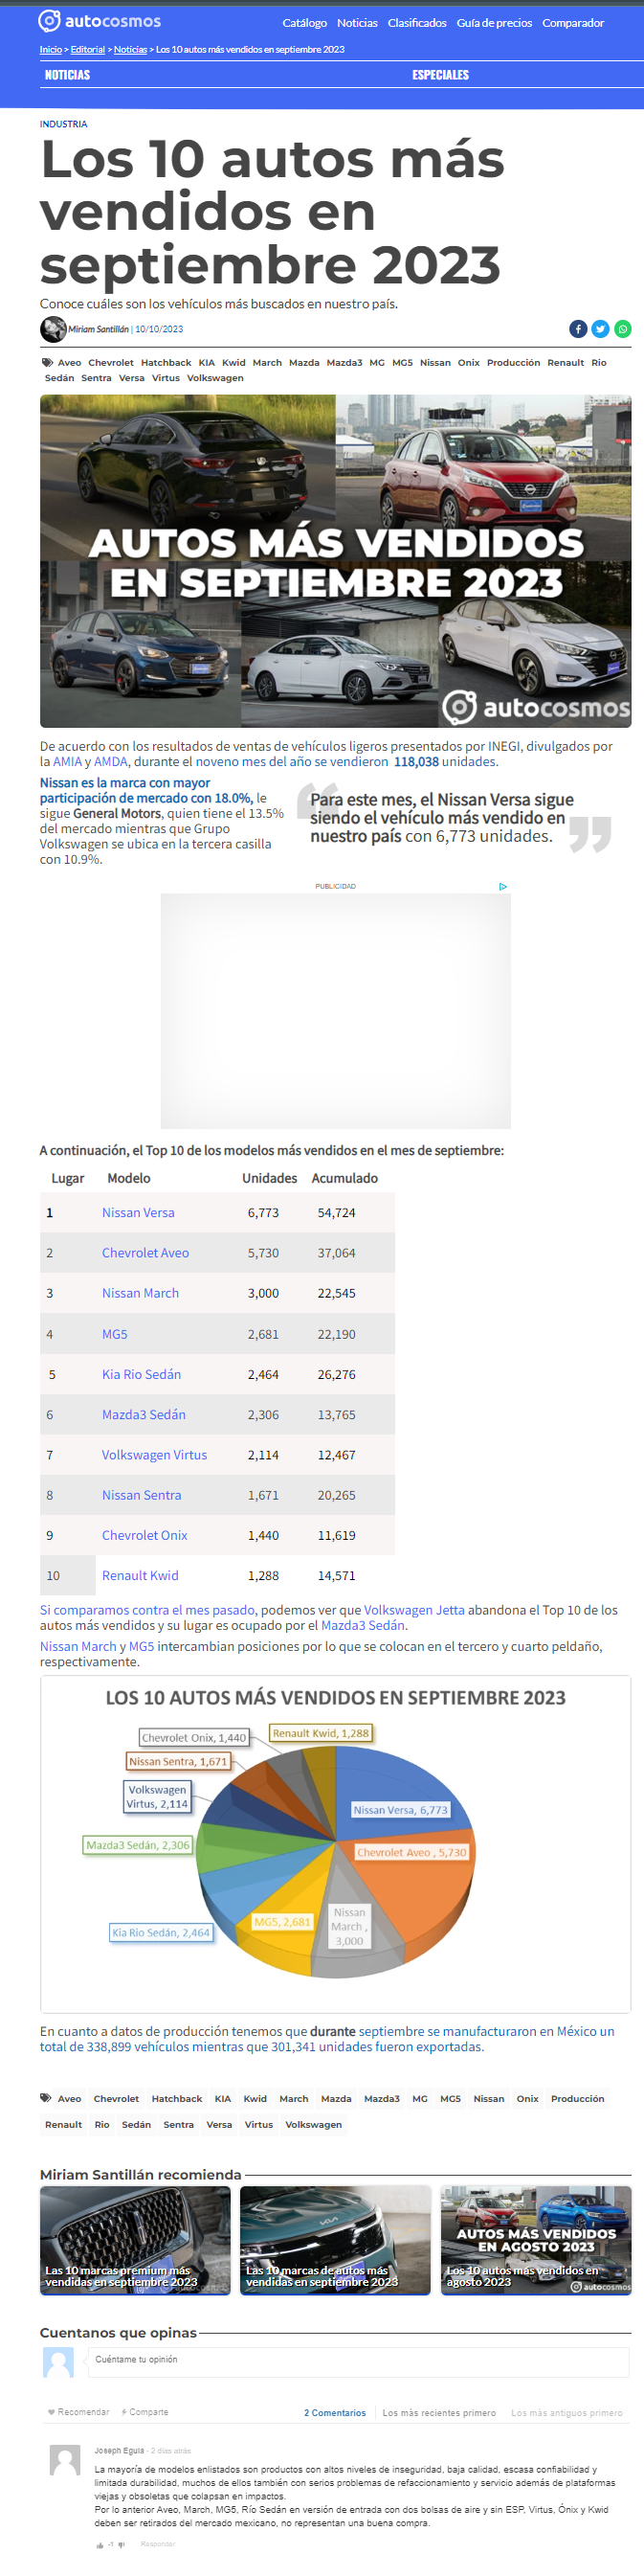Open the ESPECIALES section tab
The image size is (644, 2576).
tap(440, 75)
